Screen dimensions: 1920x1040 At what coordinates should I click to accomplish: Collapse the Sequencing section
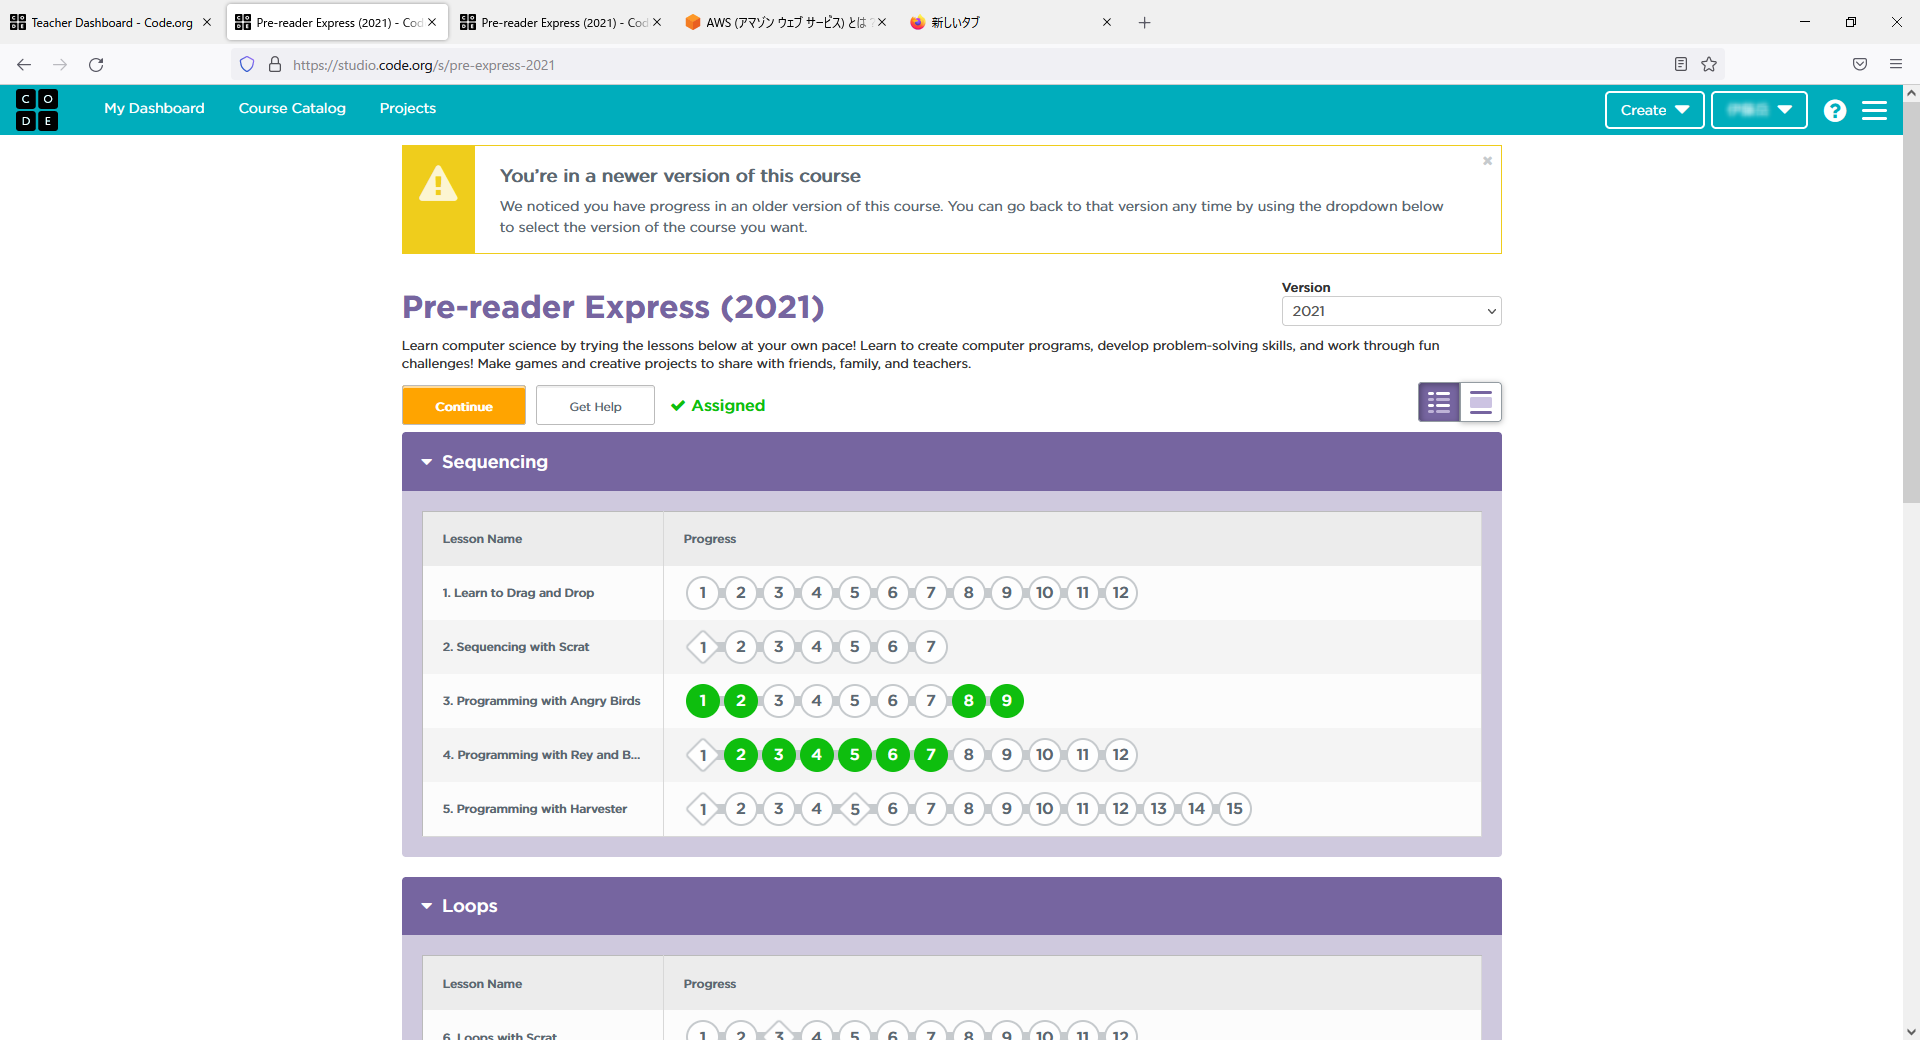point(427,462)
